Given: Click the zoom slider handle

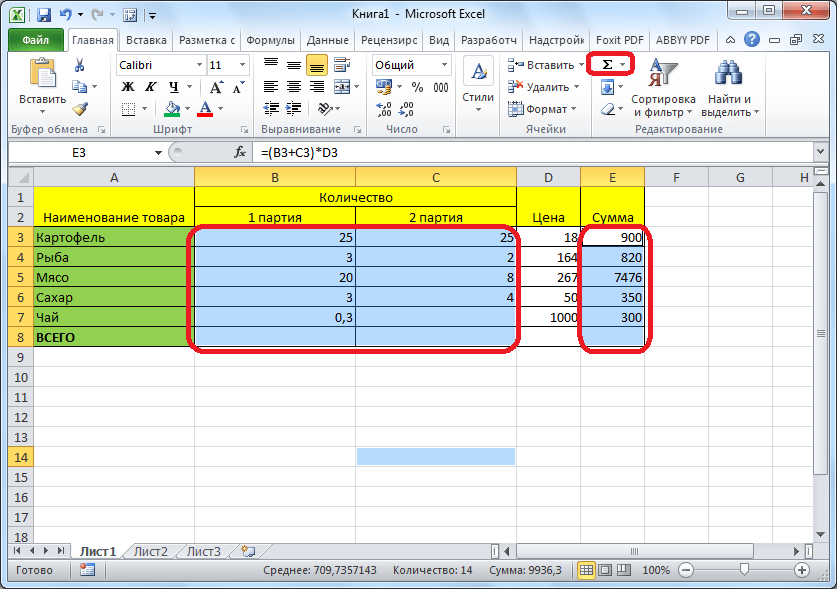Looking at the screenshot, I should pos(743,570).
